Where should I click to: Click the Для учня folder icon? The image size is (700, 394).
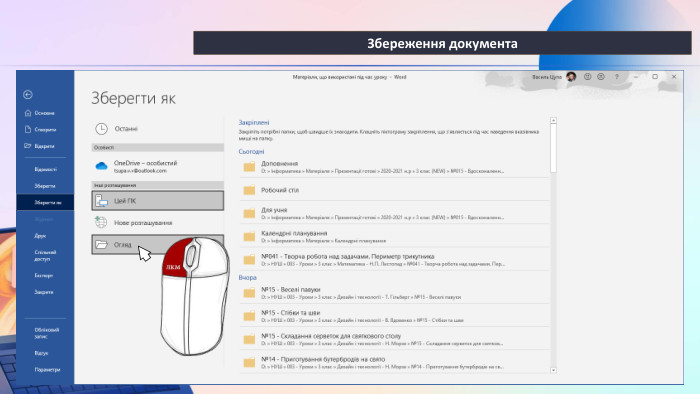coord(249,213)
